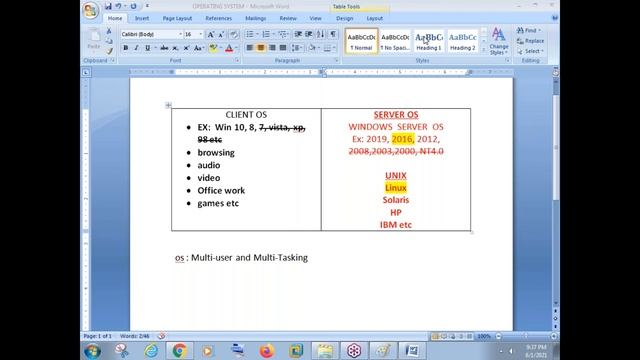Clear all text formatting

[x=233, y=34]
